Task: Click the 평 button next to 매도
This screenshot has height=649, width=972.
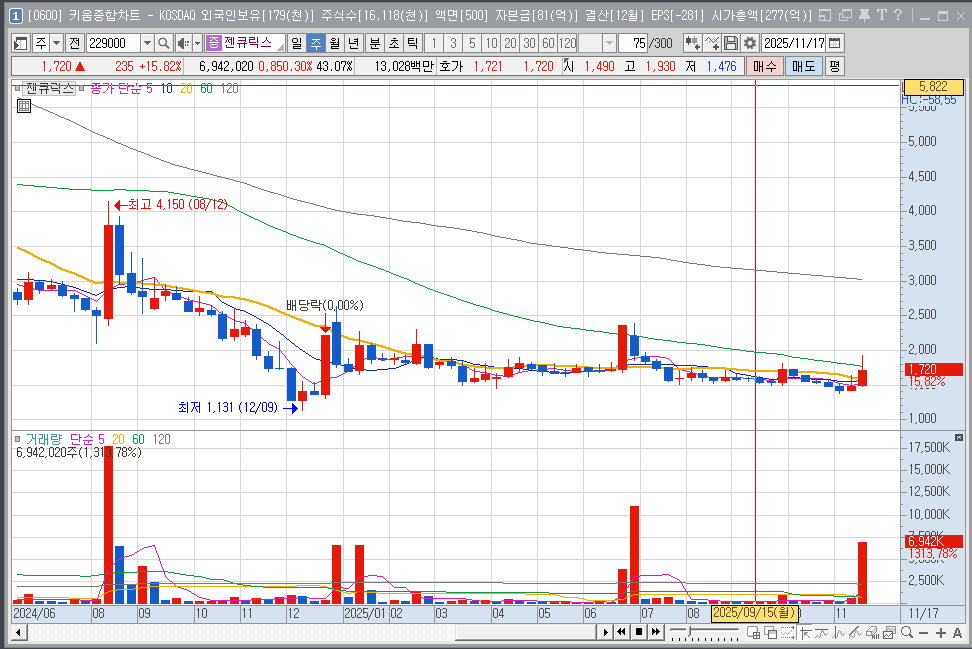Action: pyautogui.click(x=834, y=66)
